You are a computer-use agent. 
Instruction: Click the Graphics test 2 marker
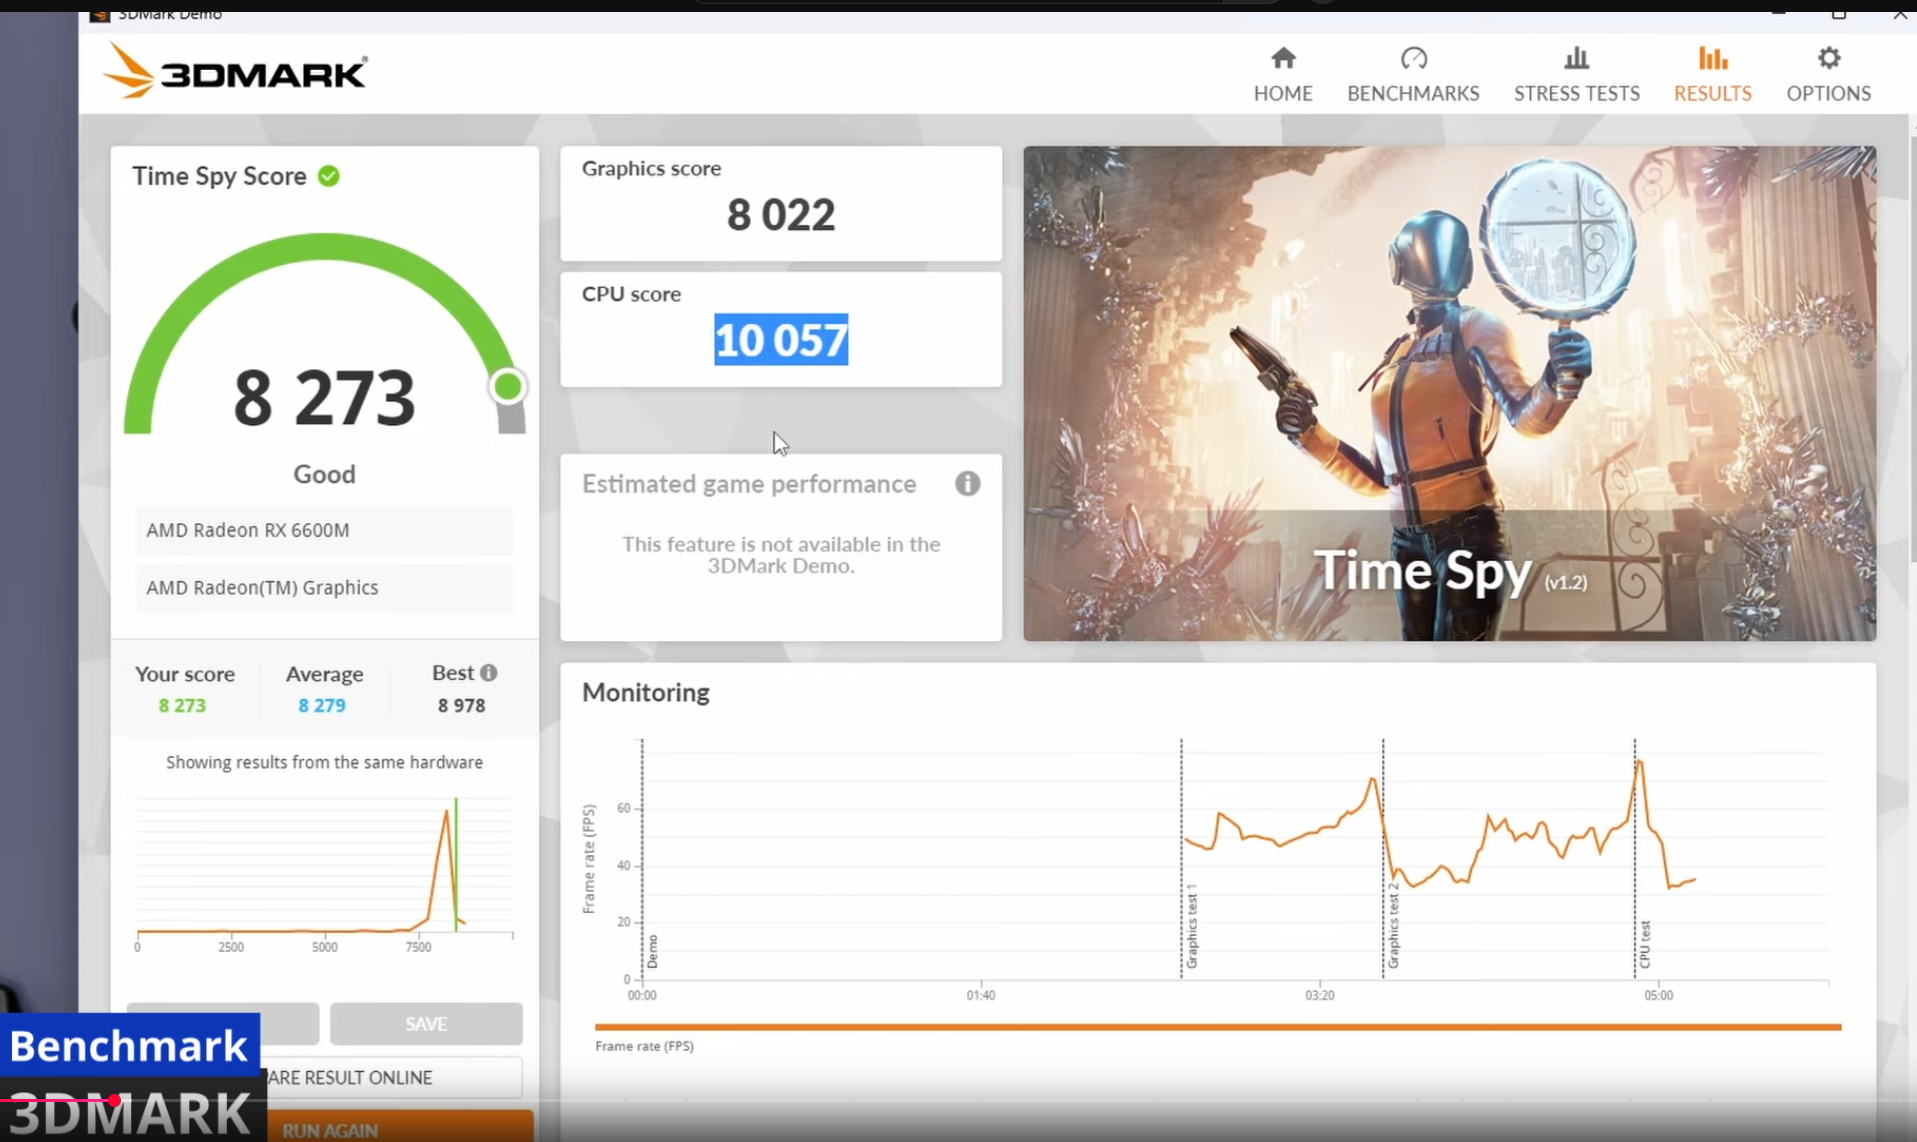[x=1393, y=925]
